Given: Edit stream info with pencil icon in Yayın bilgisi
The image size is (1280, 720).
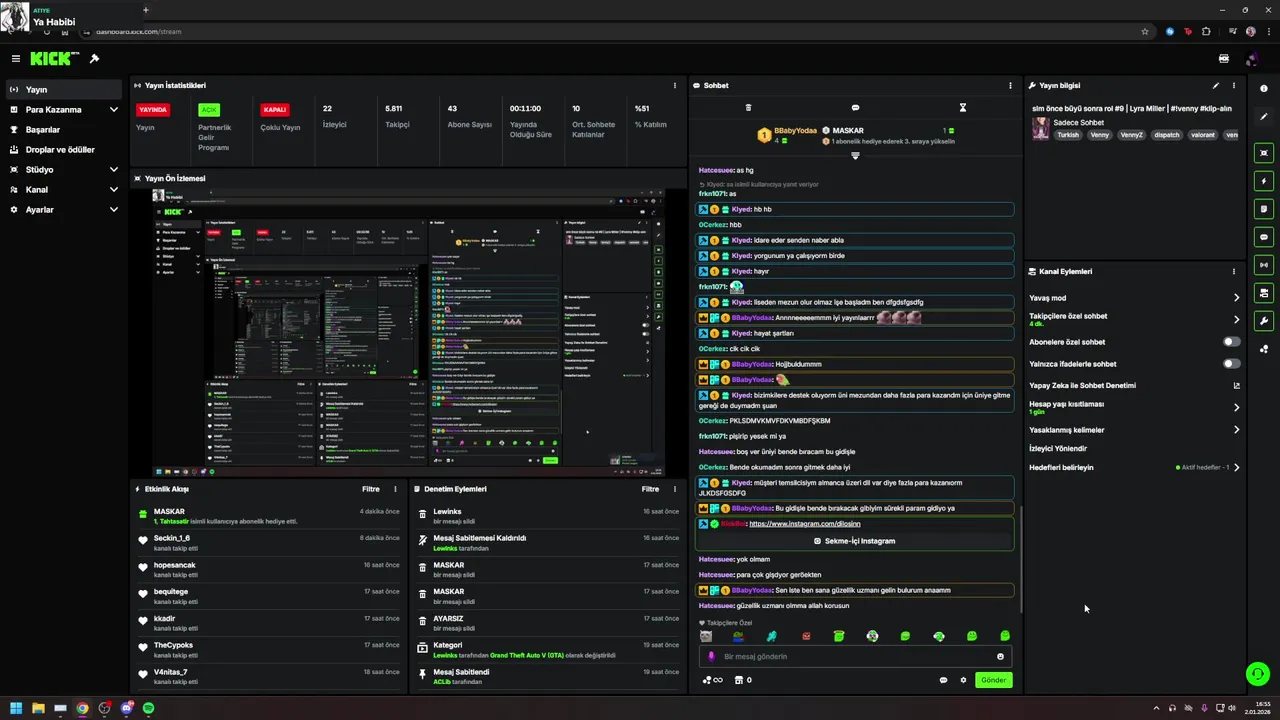Looking at the screenshot, I should 1216,86.
